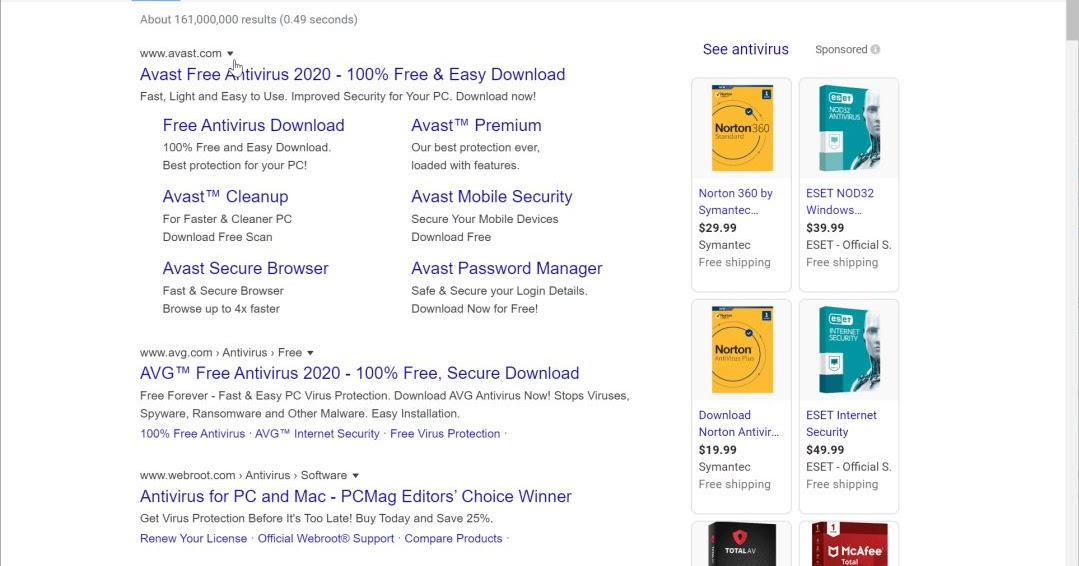The width and height of the screenshot is (1079, 566).
Task: Click the www.avg.com breadcrumb URL
Action: coord(221,353)
